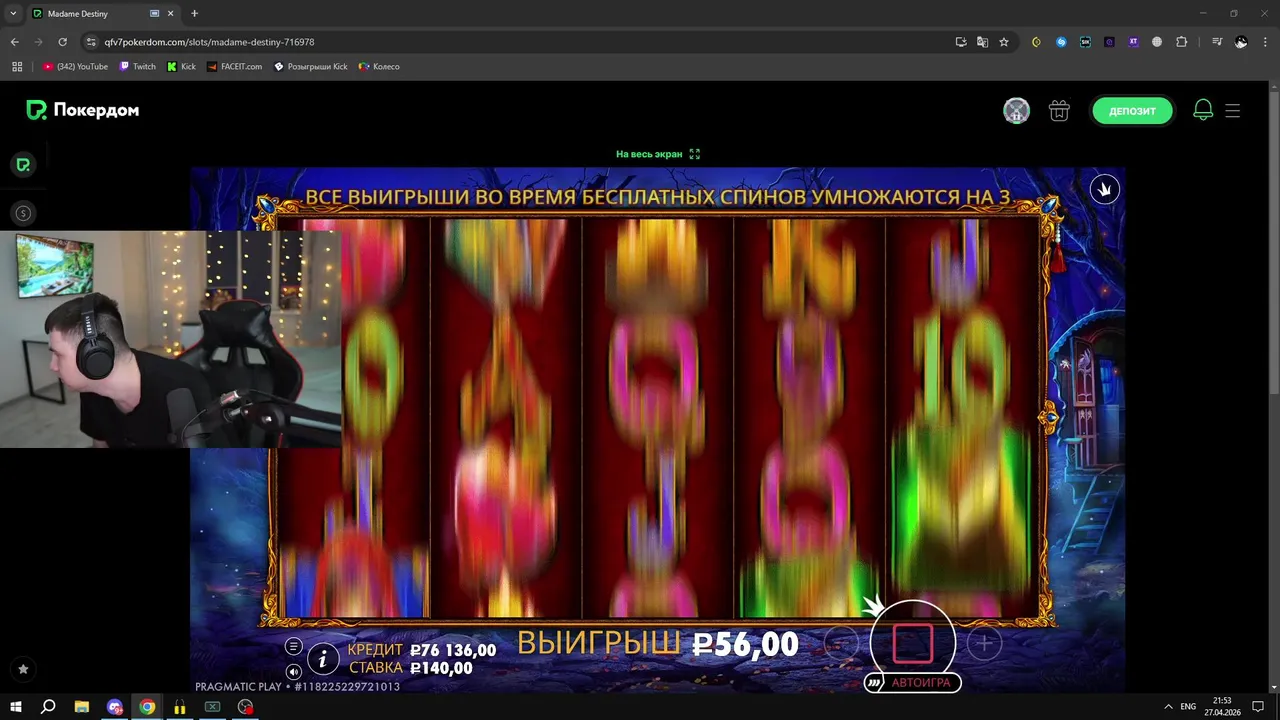Open the Розыгрыши Kick bookmark
Screen dimensions: 1280x720
coord(311,67)
